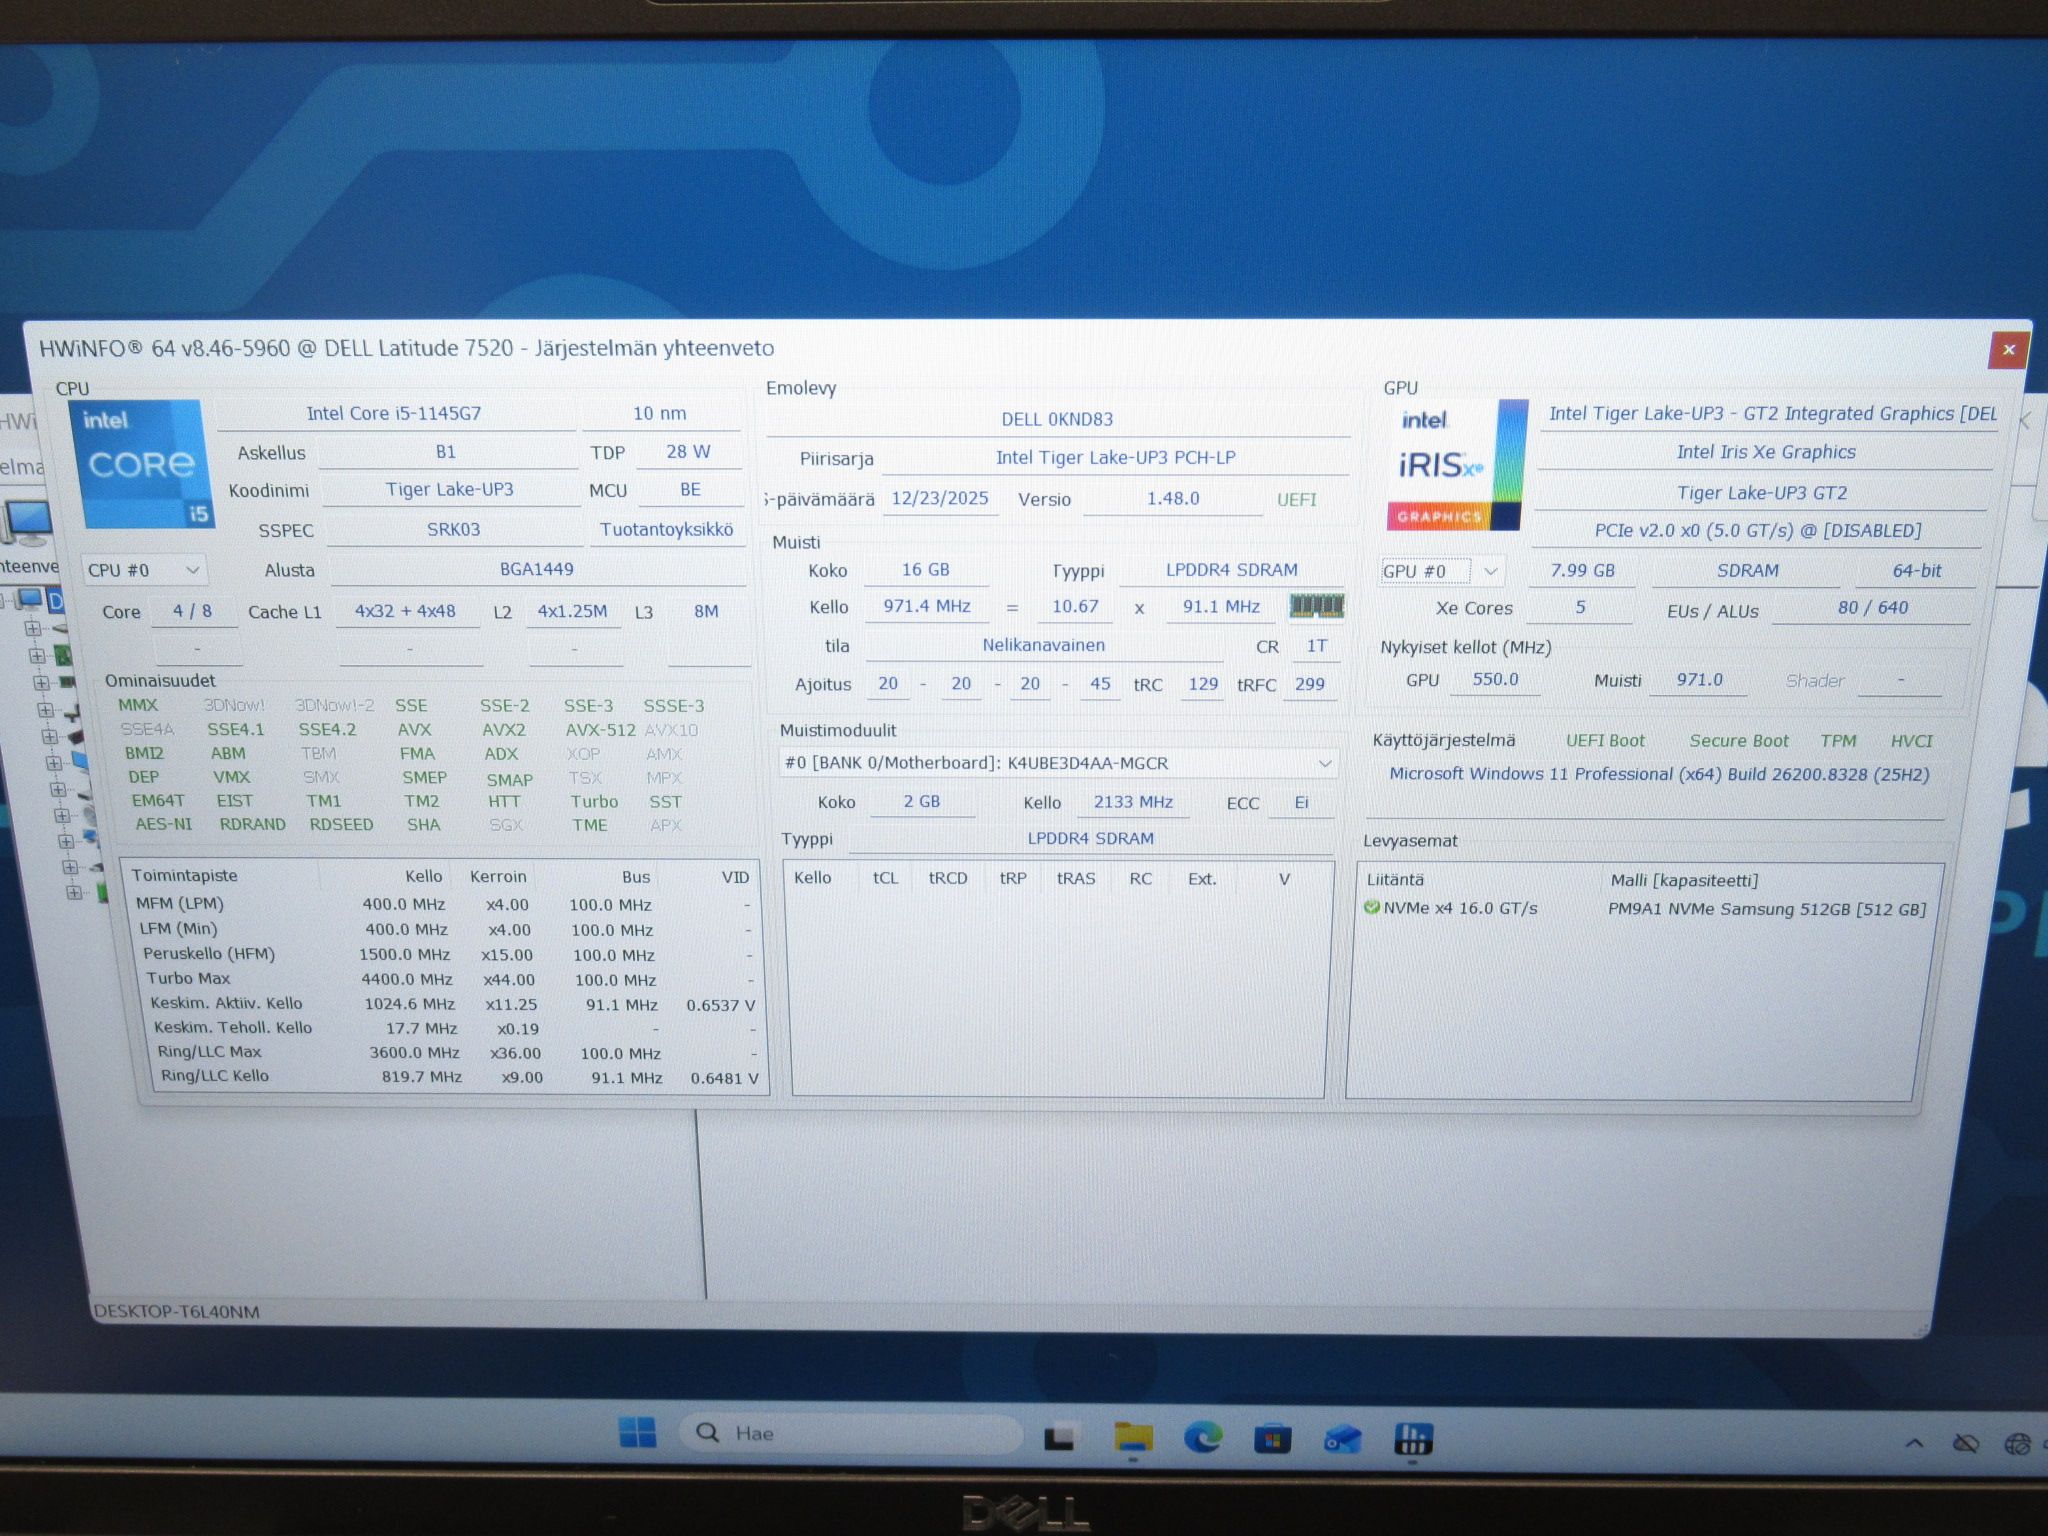Open the GPU #0 selector dropdown
Screen dimensions: 2048x1536
(1441, 571)
